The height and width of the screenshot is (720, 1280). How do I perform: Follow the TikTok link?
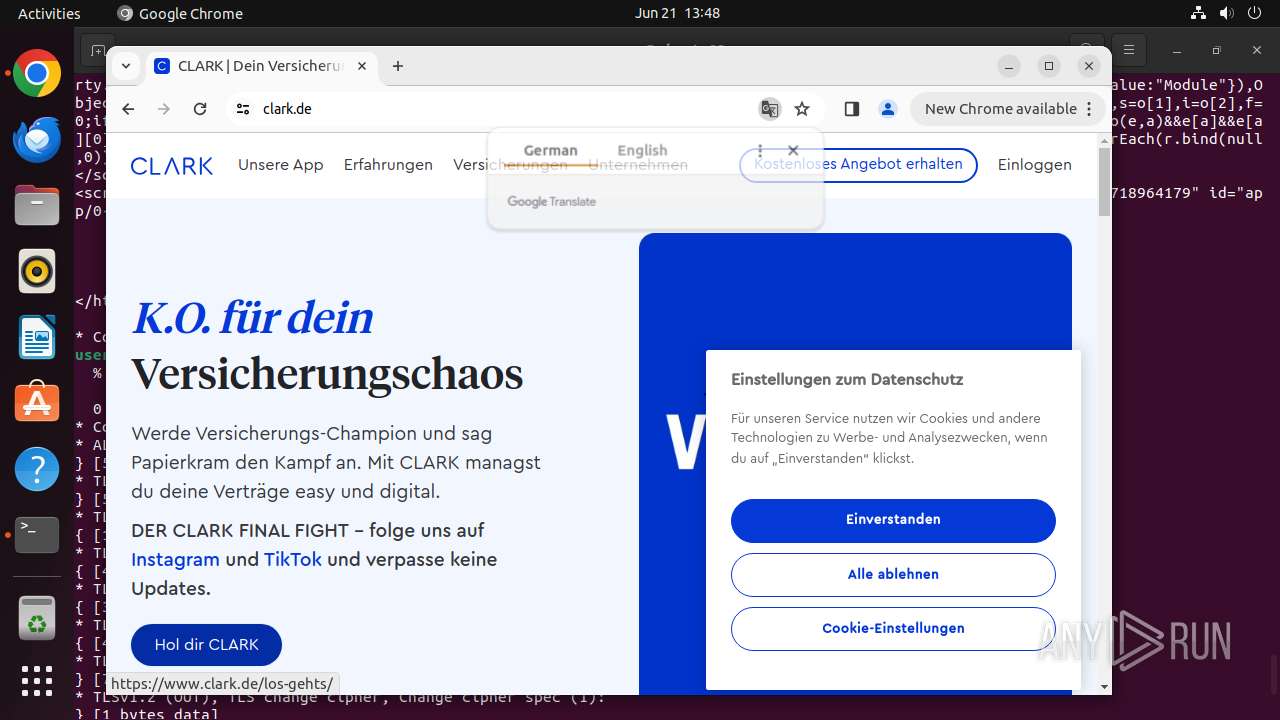(x=293, y=559)
